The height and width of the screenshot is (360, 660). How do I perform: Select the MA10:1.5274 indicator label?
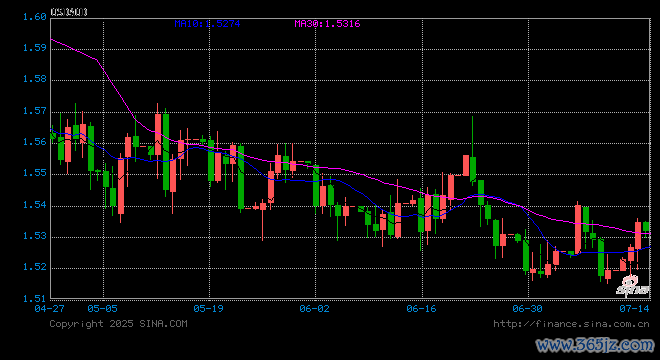(x=207, y=24)
